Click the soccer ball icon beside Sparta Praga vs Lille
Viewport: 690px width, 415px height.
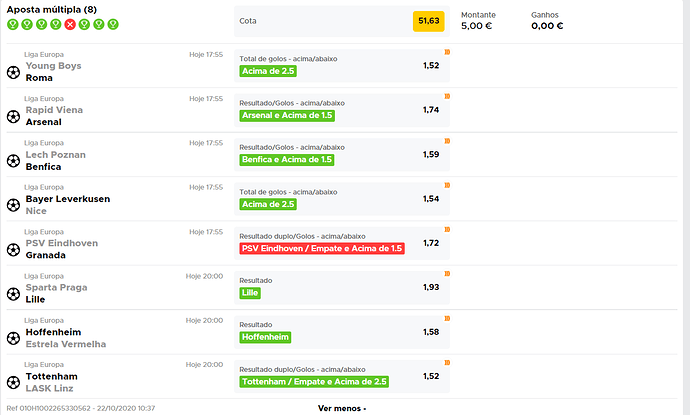point(13,294)
